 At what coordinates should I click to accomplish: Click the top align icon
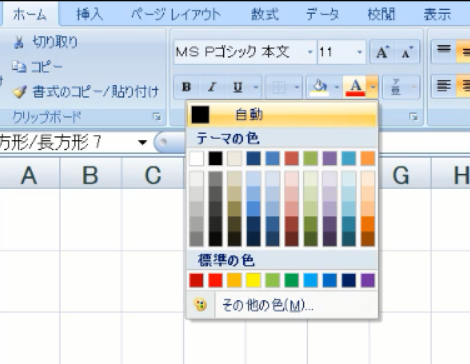[444, 50]
